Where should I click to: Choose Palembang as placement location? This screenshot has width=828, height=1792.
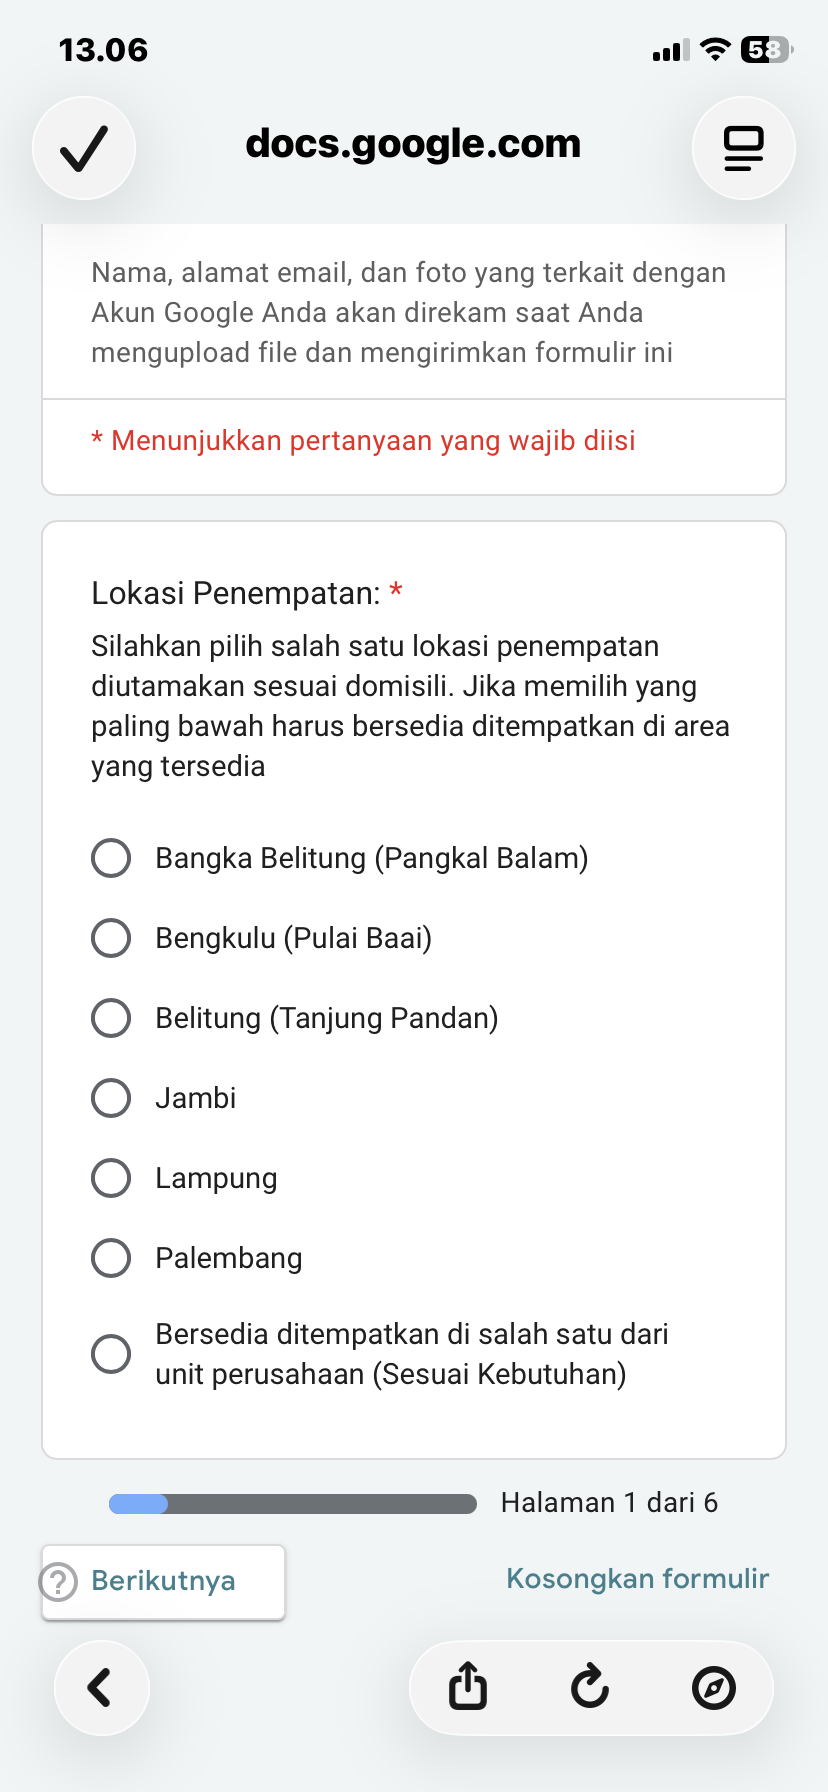click(x=111, y=1258)
